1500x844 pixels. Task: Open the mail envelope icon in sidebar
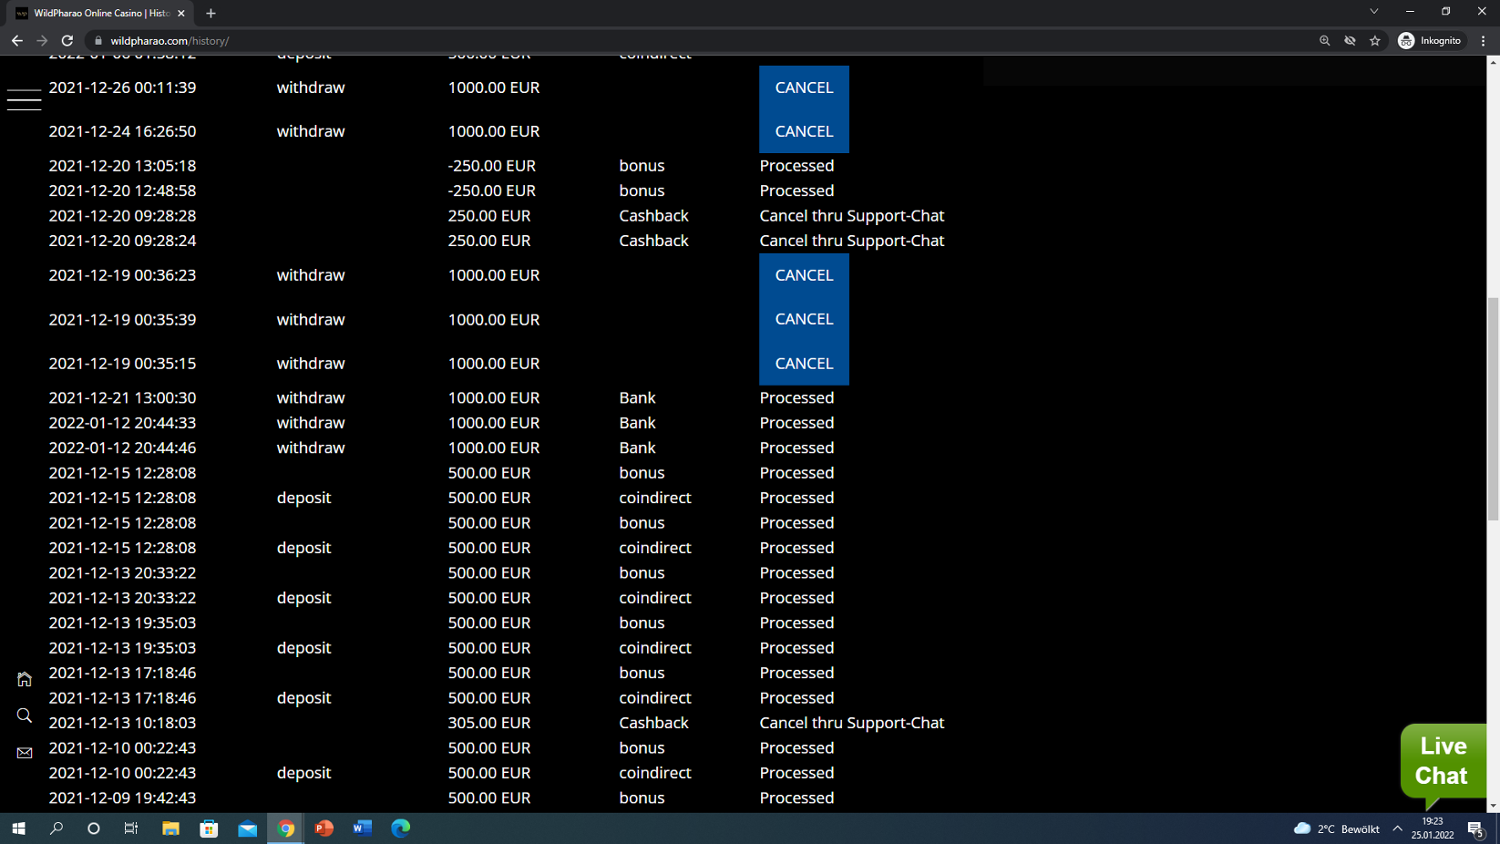click(x=23, y=752)
